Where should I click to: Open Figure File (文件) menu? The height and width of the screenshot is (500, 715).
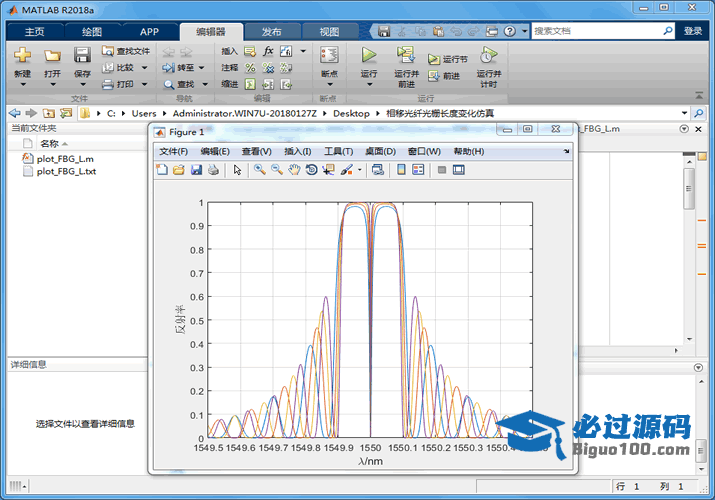tap(173, 151)
